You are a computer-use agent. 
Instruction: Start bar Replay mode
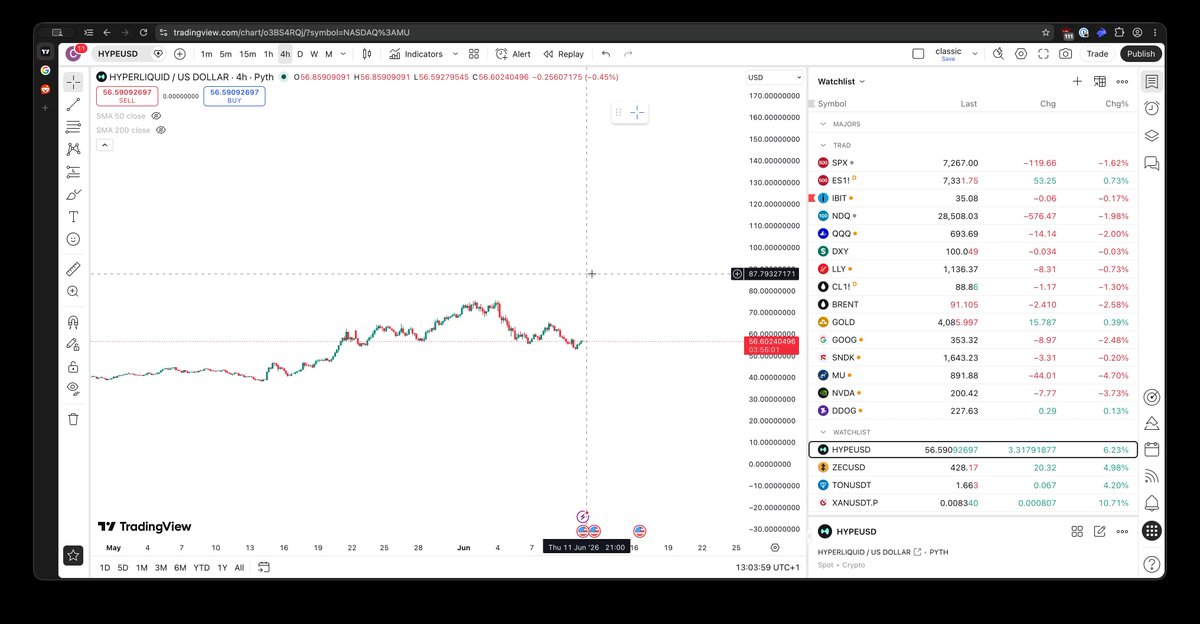tap(562, 54)
